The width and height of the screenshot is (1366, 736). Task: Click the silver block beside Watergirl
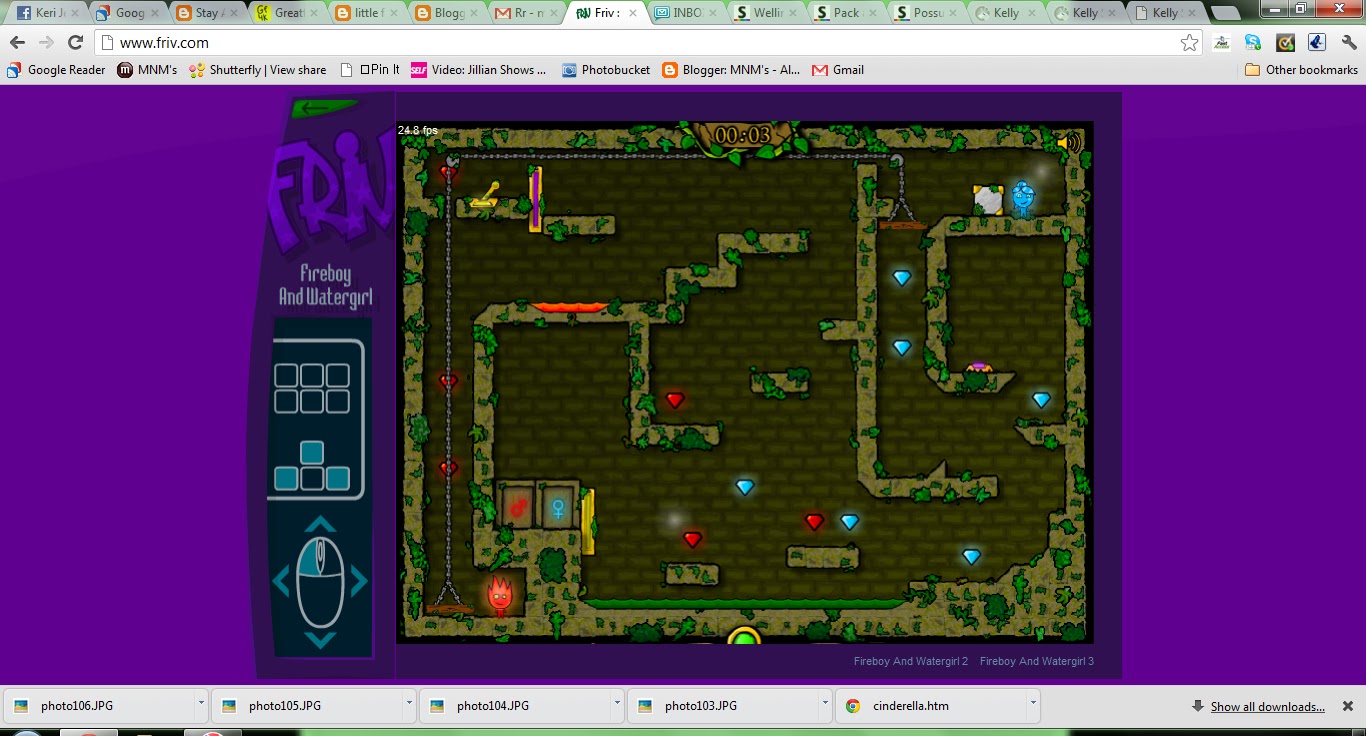[988, 199]
